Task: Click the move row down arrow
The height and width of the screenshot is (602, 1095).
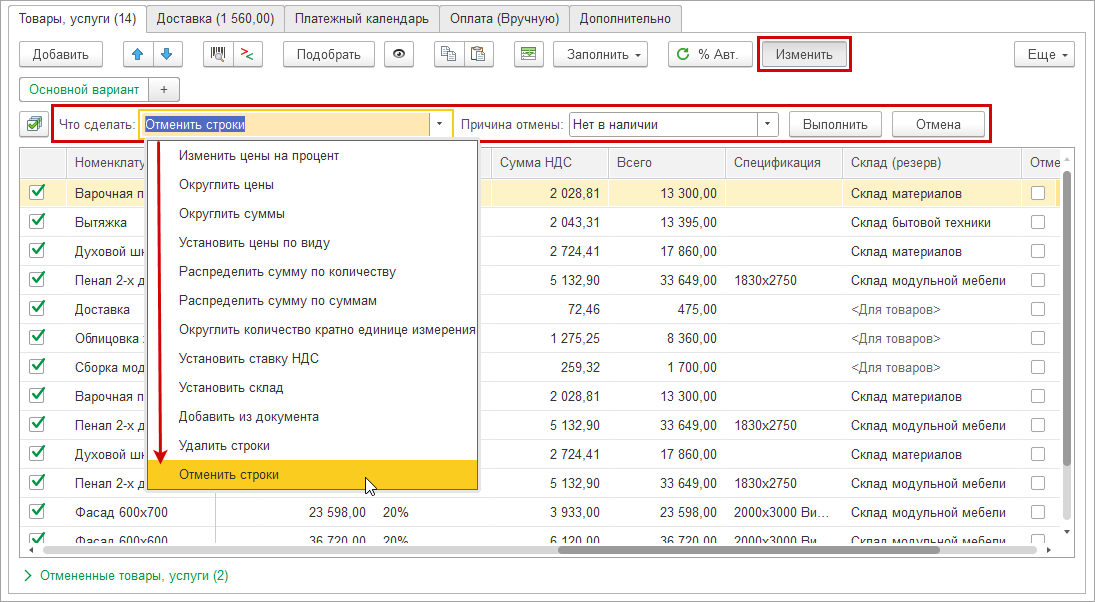Action: coord(166,55)
